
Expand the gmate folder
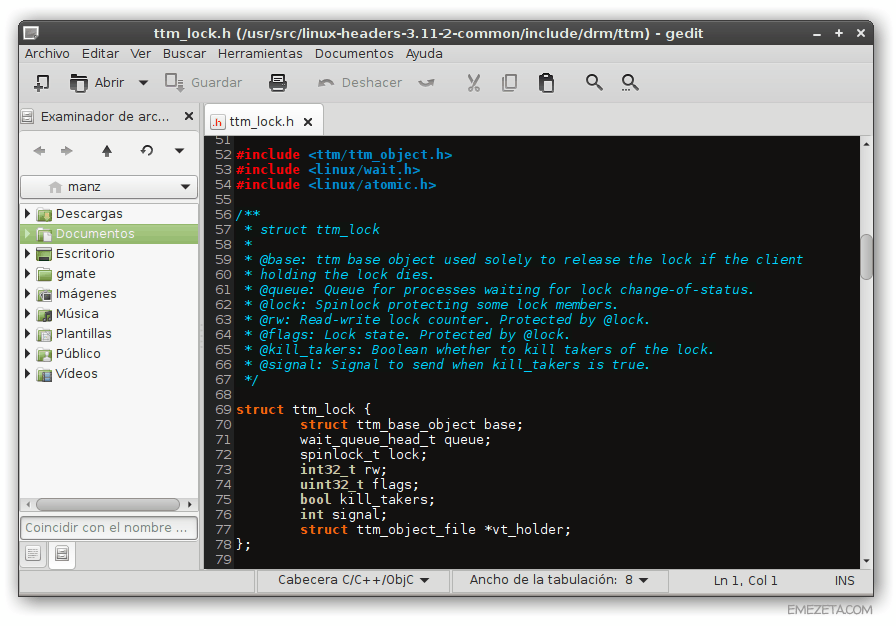27,274
